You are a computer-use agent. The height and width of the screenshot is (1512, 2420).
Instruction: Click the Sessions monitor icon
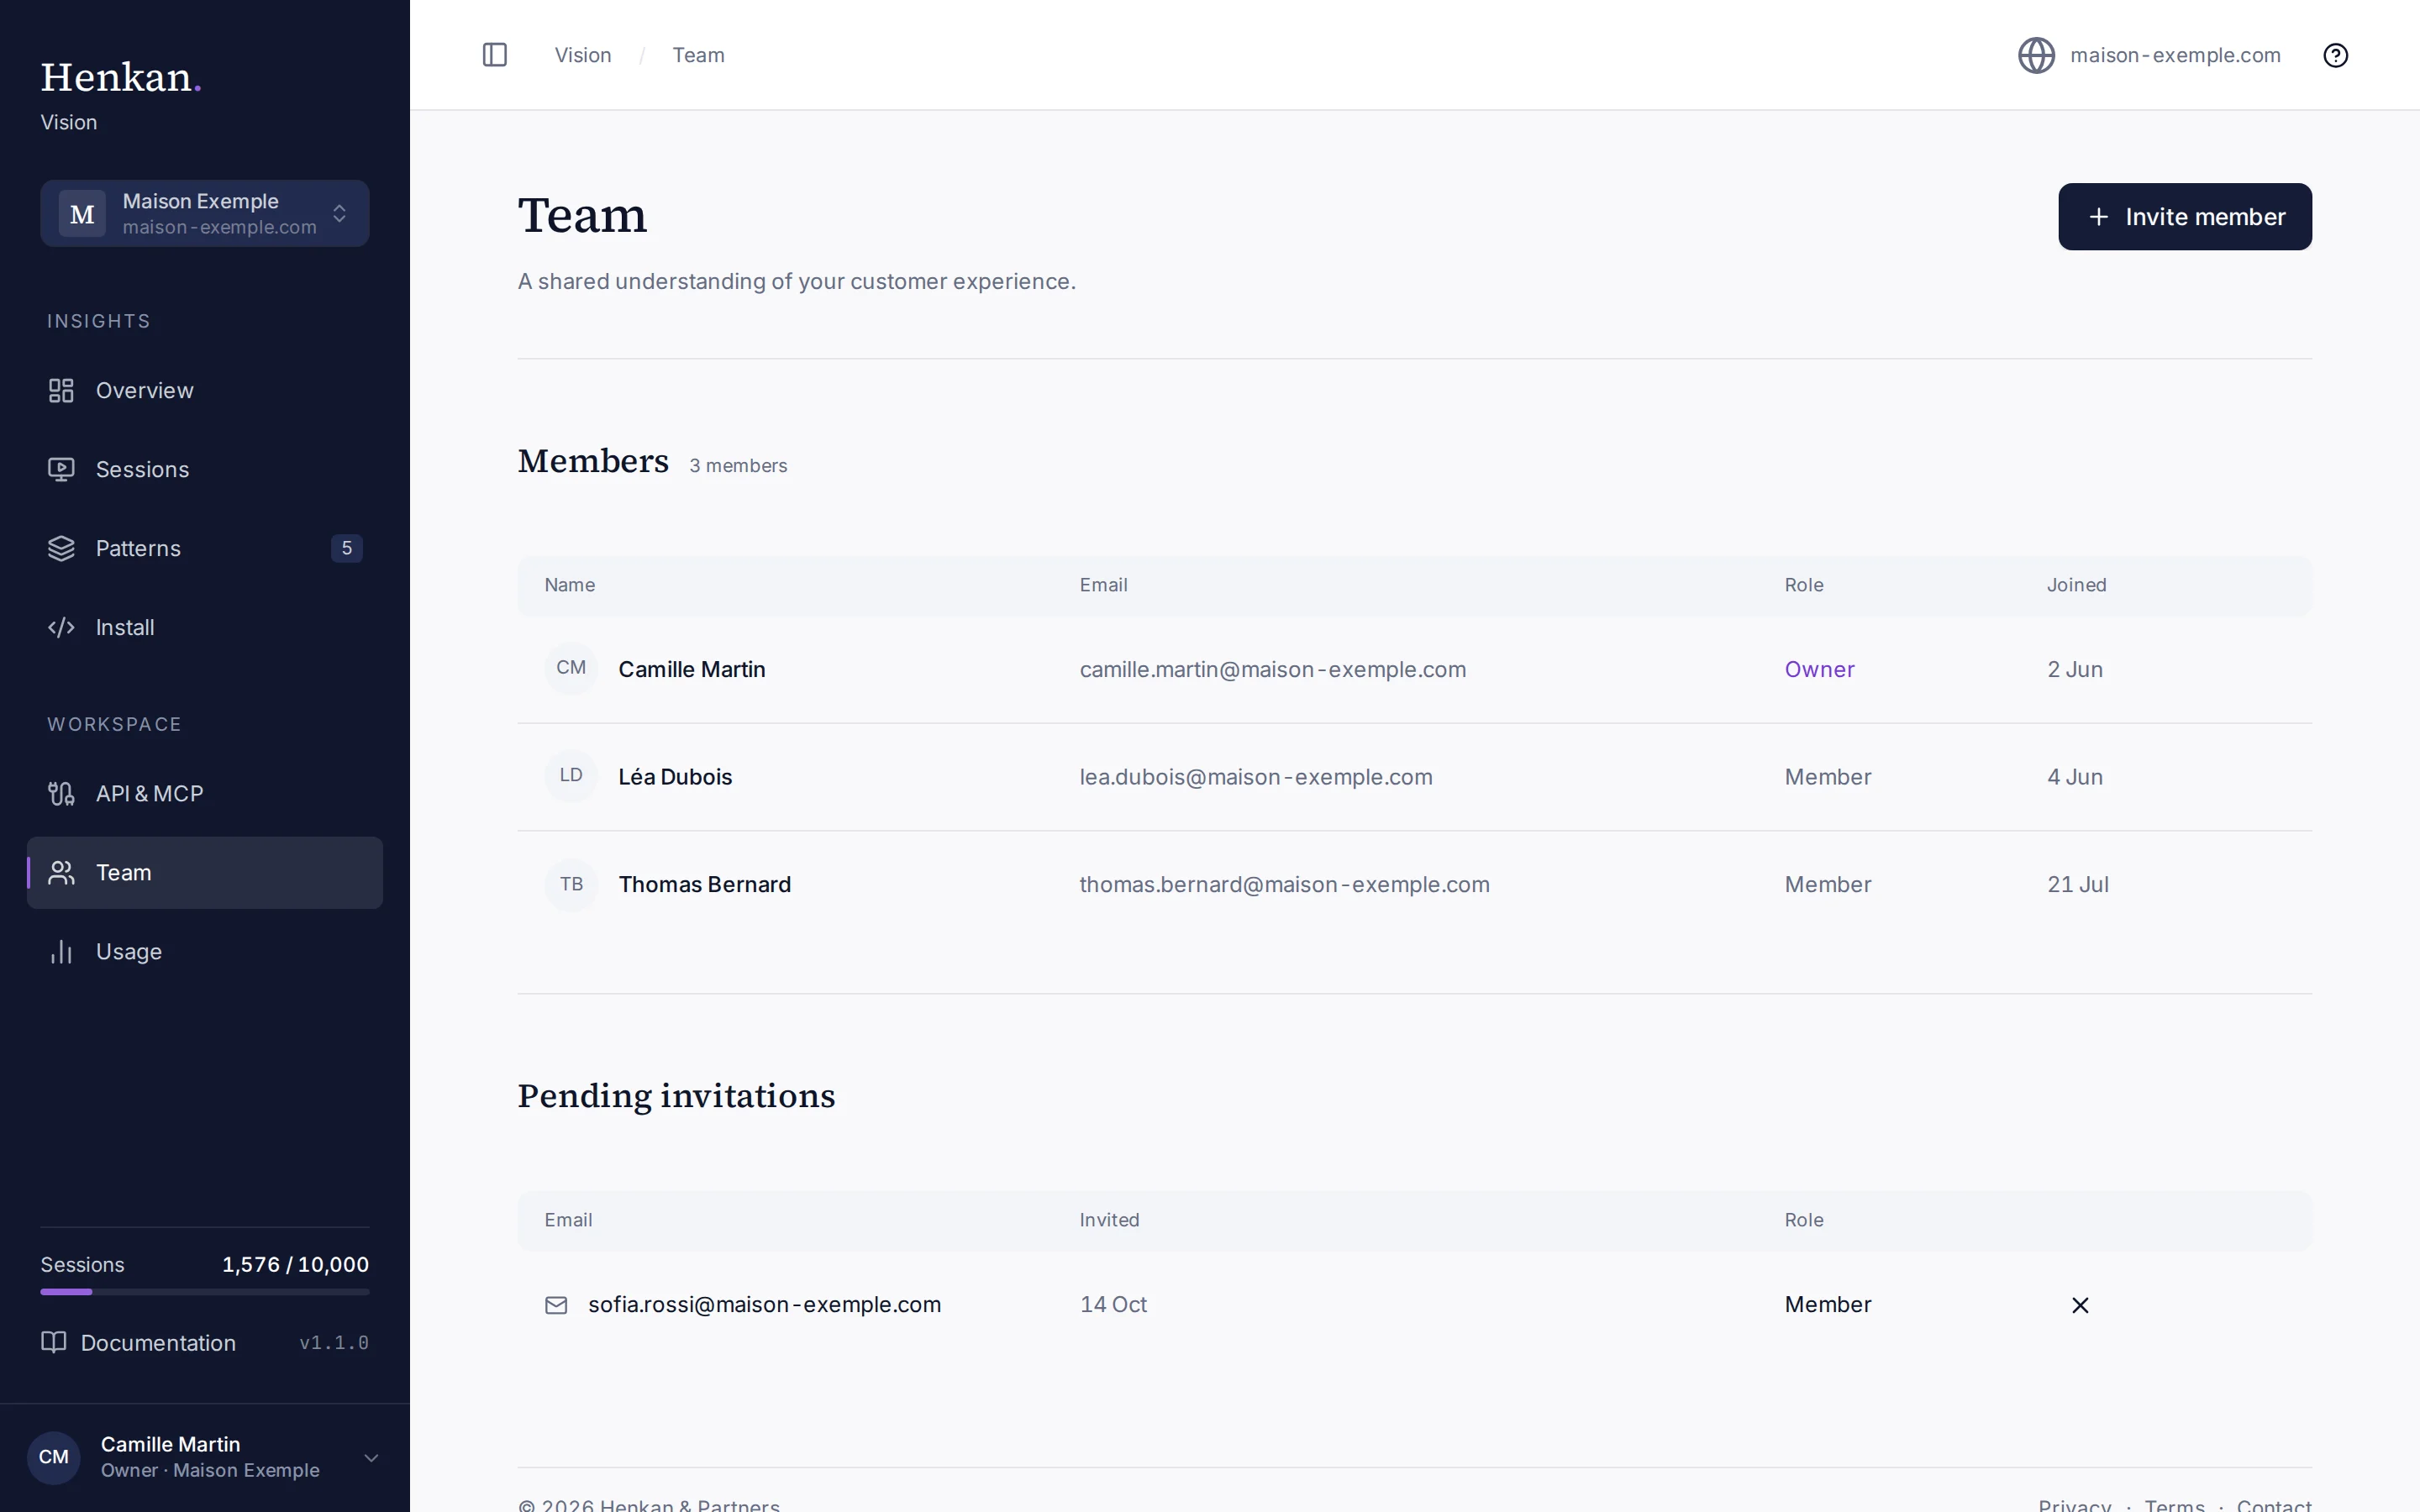[61, 469]
